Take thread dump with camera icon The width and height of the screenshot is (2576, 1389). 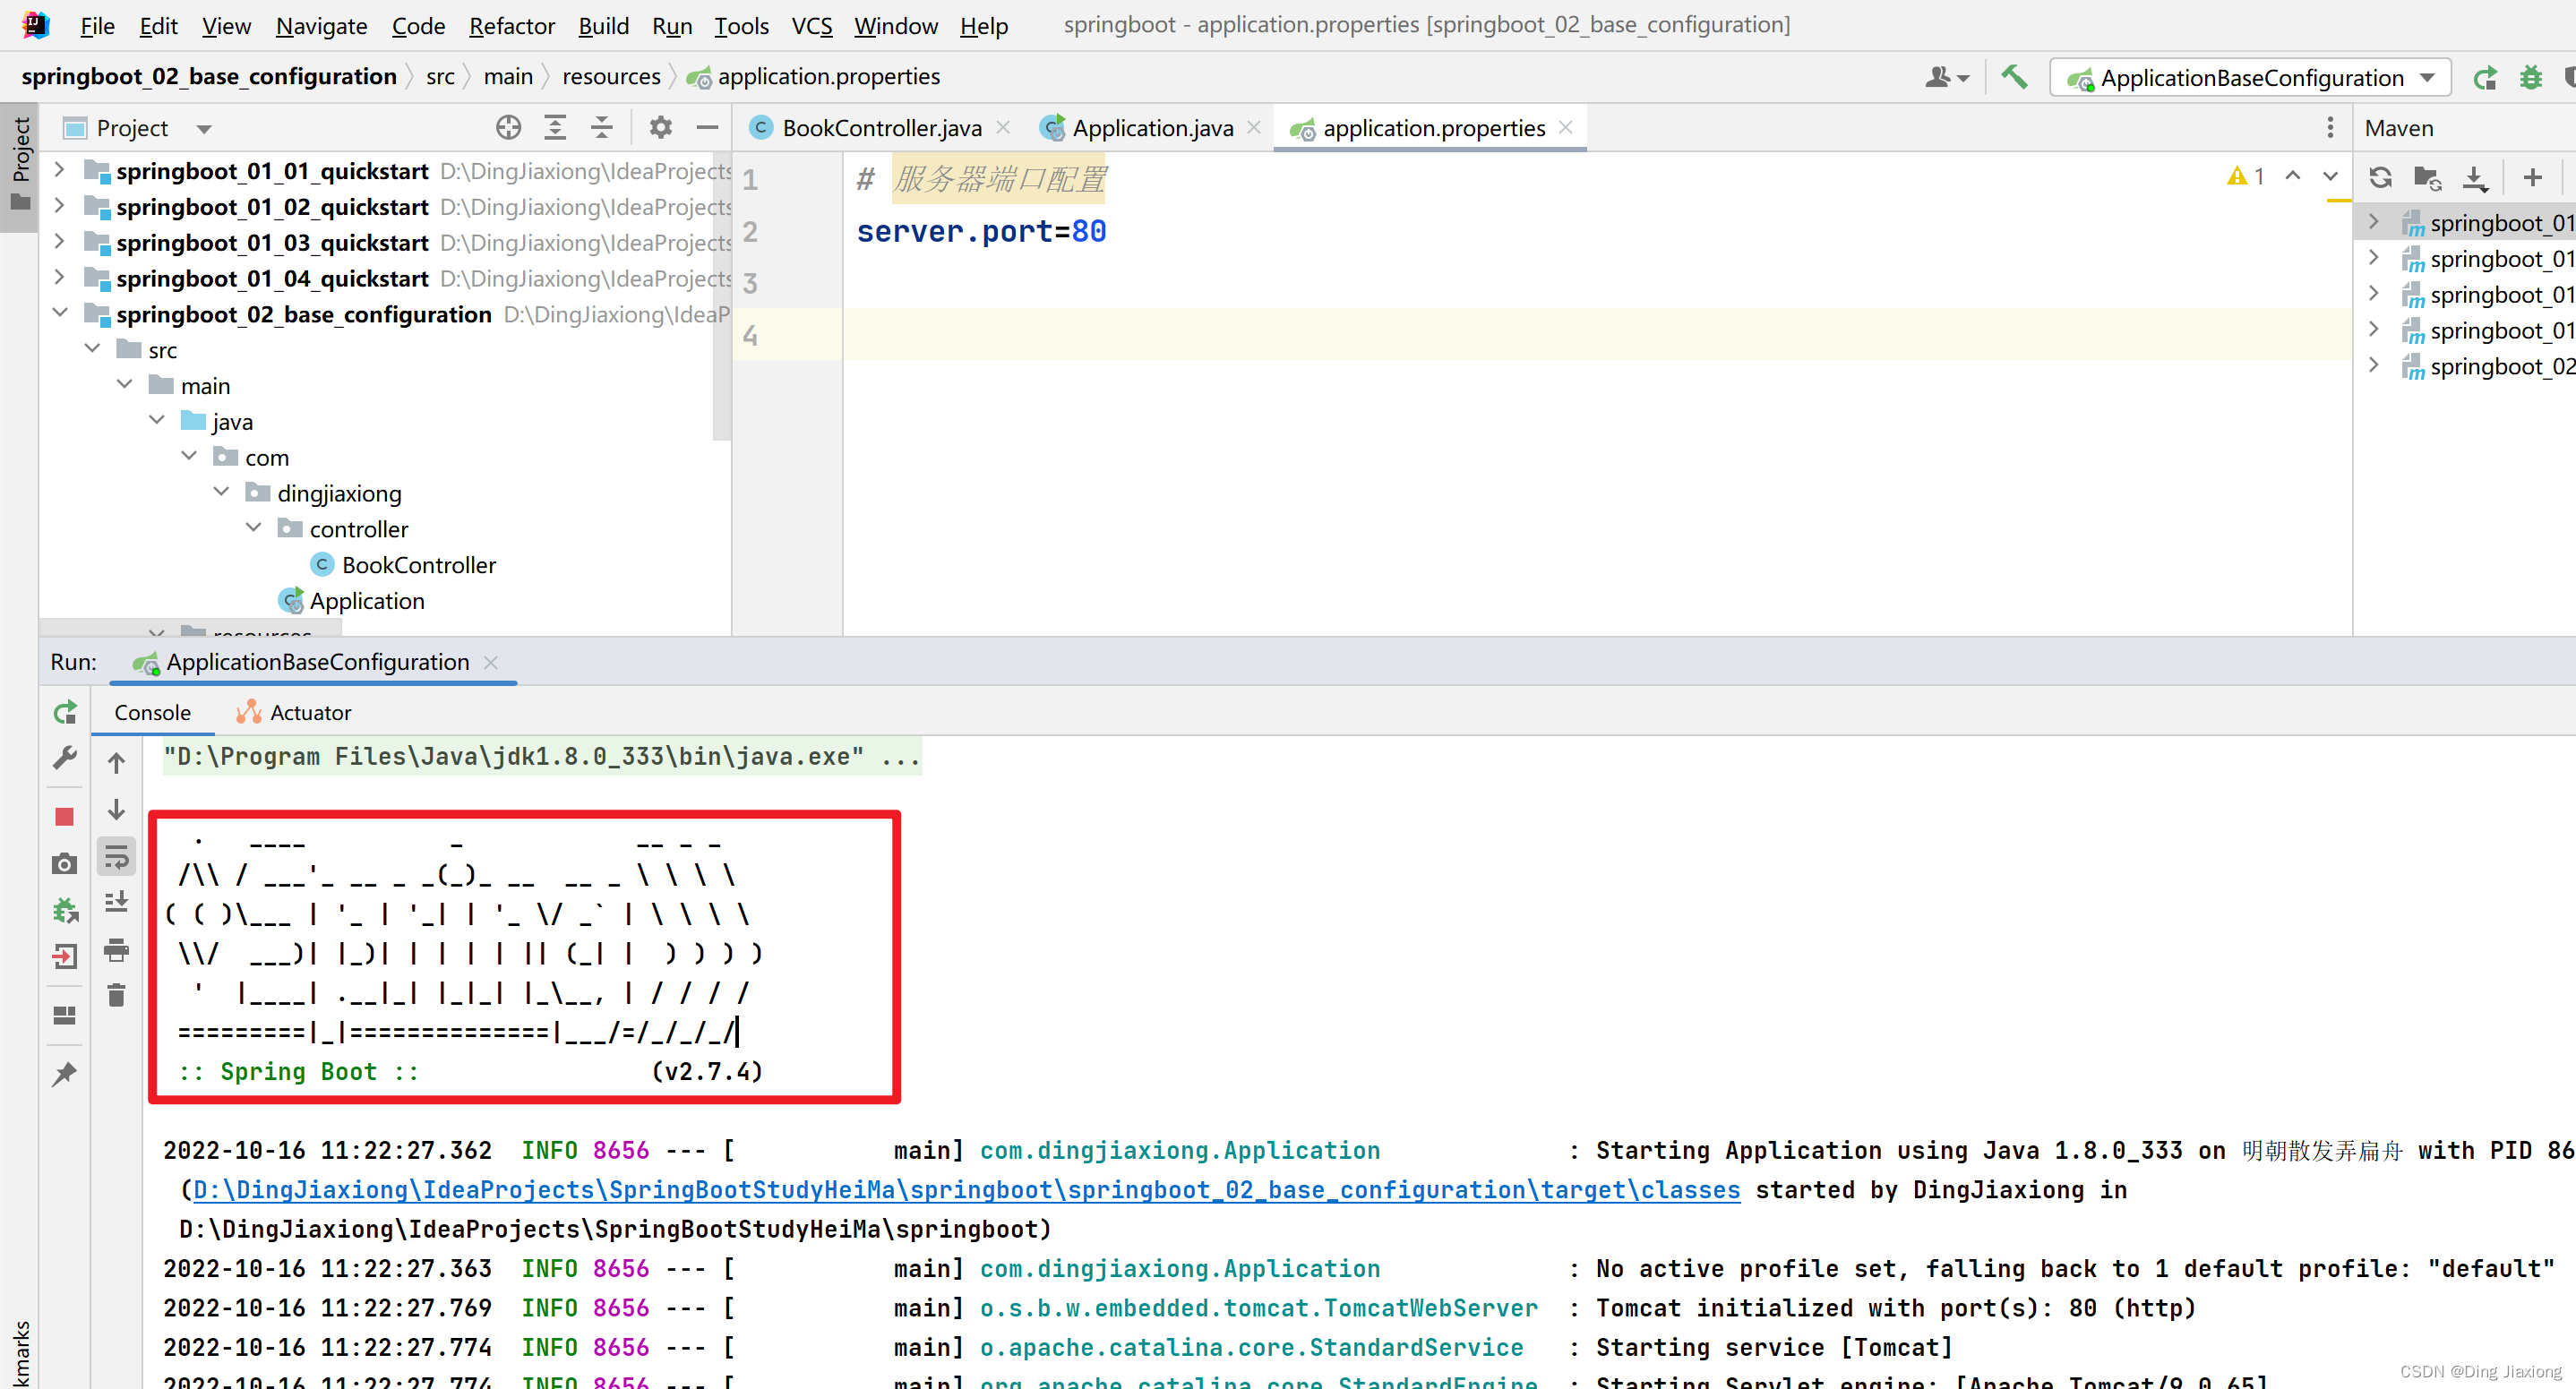(x=65, y=863)
